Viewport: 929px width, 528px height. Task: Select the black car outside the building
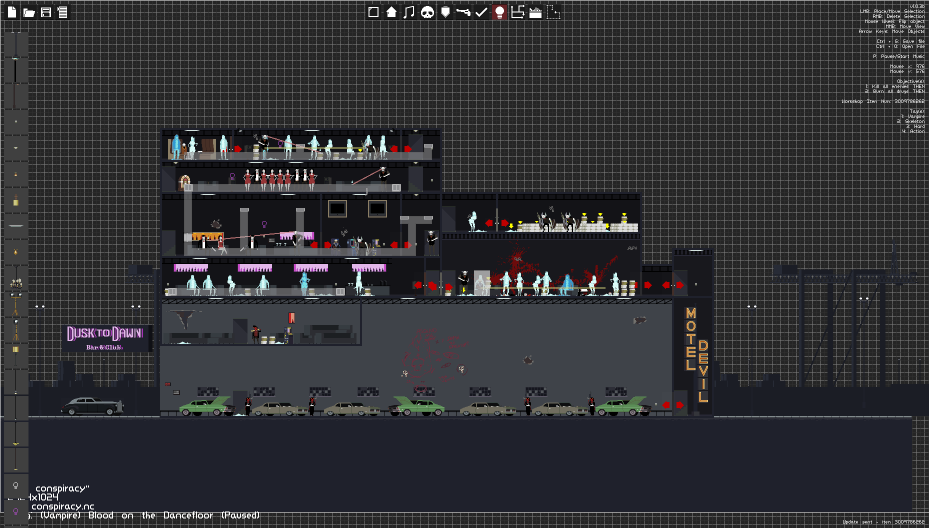(92, 406)
